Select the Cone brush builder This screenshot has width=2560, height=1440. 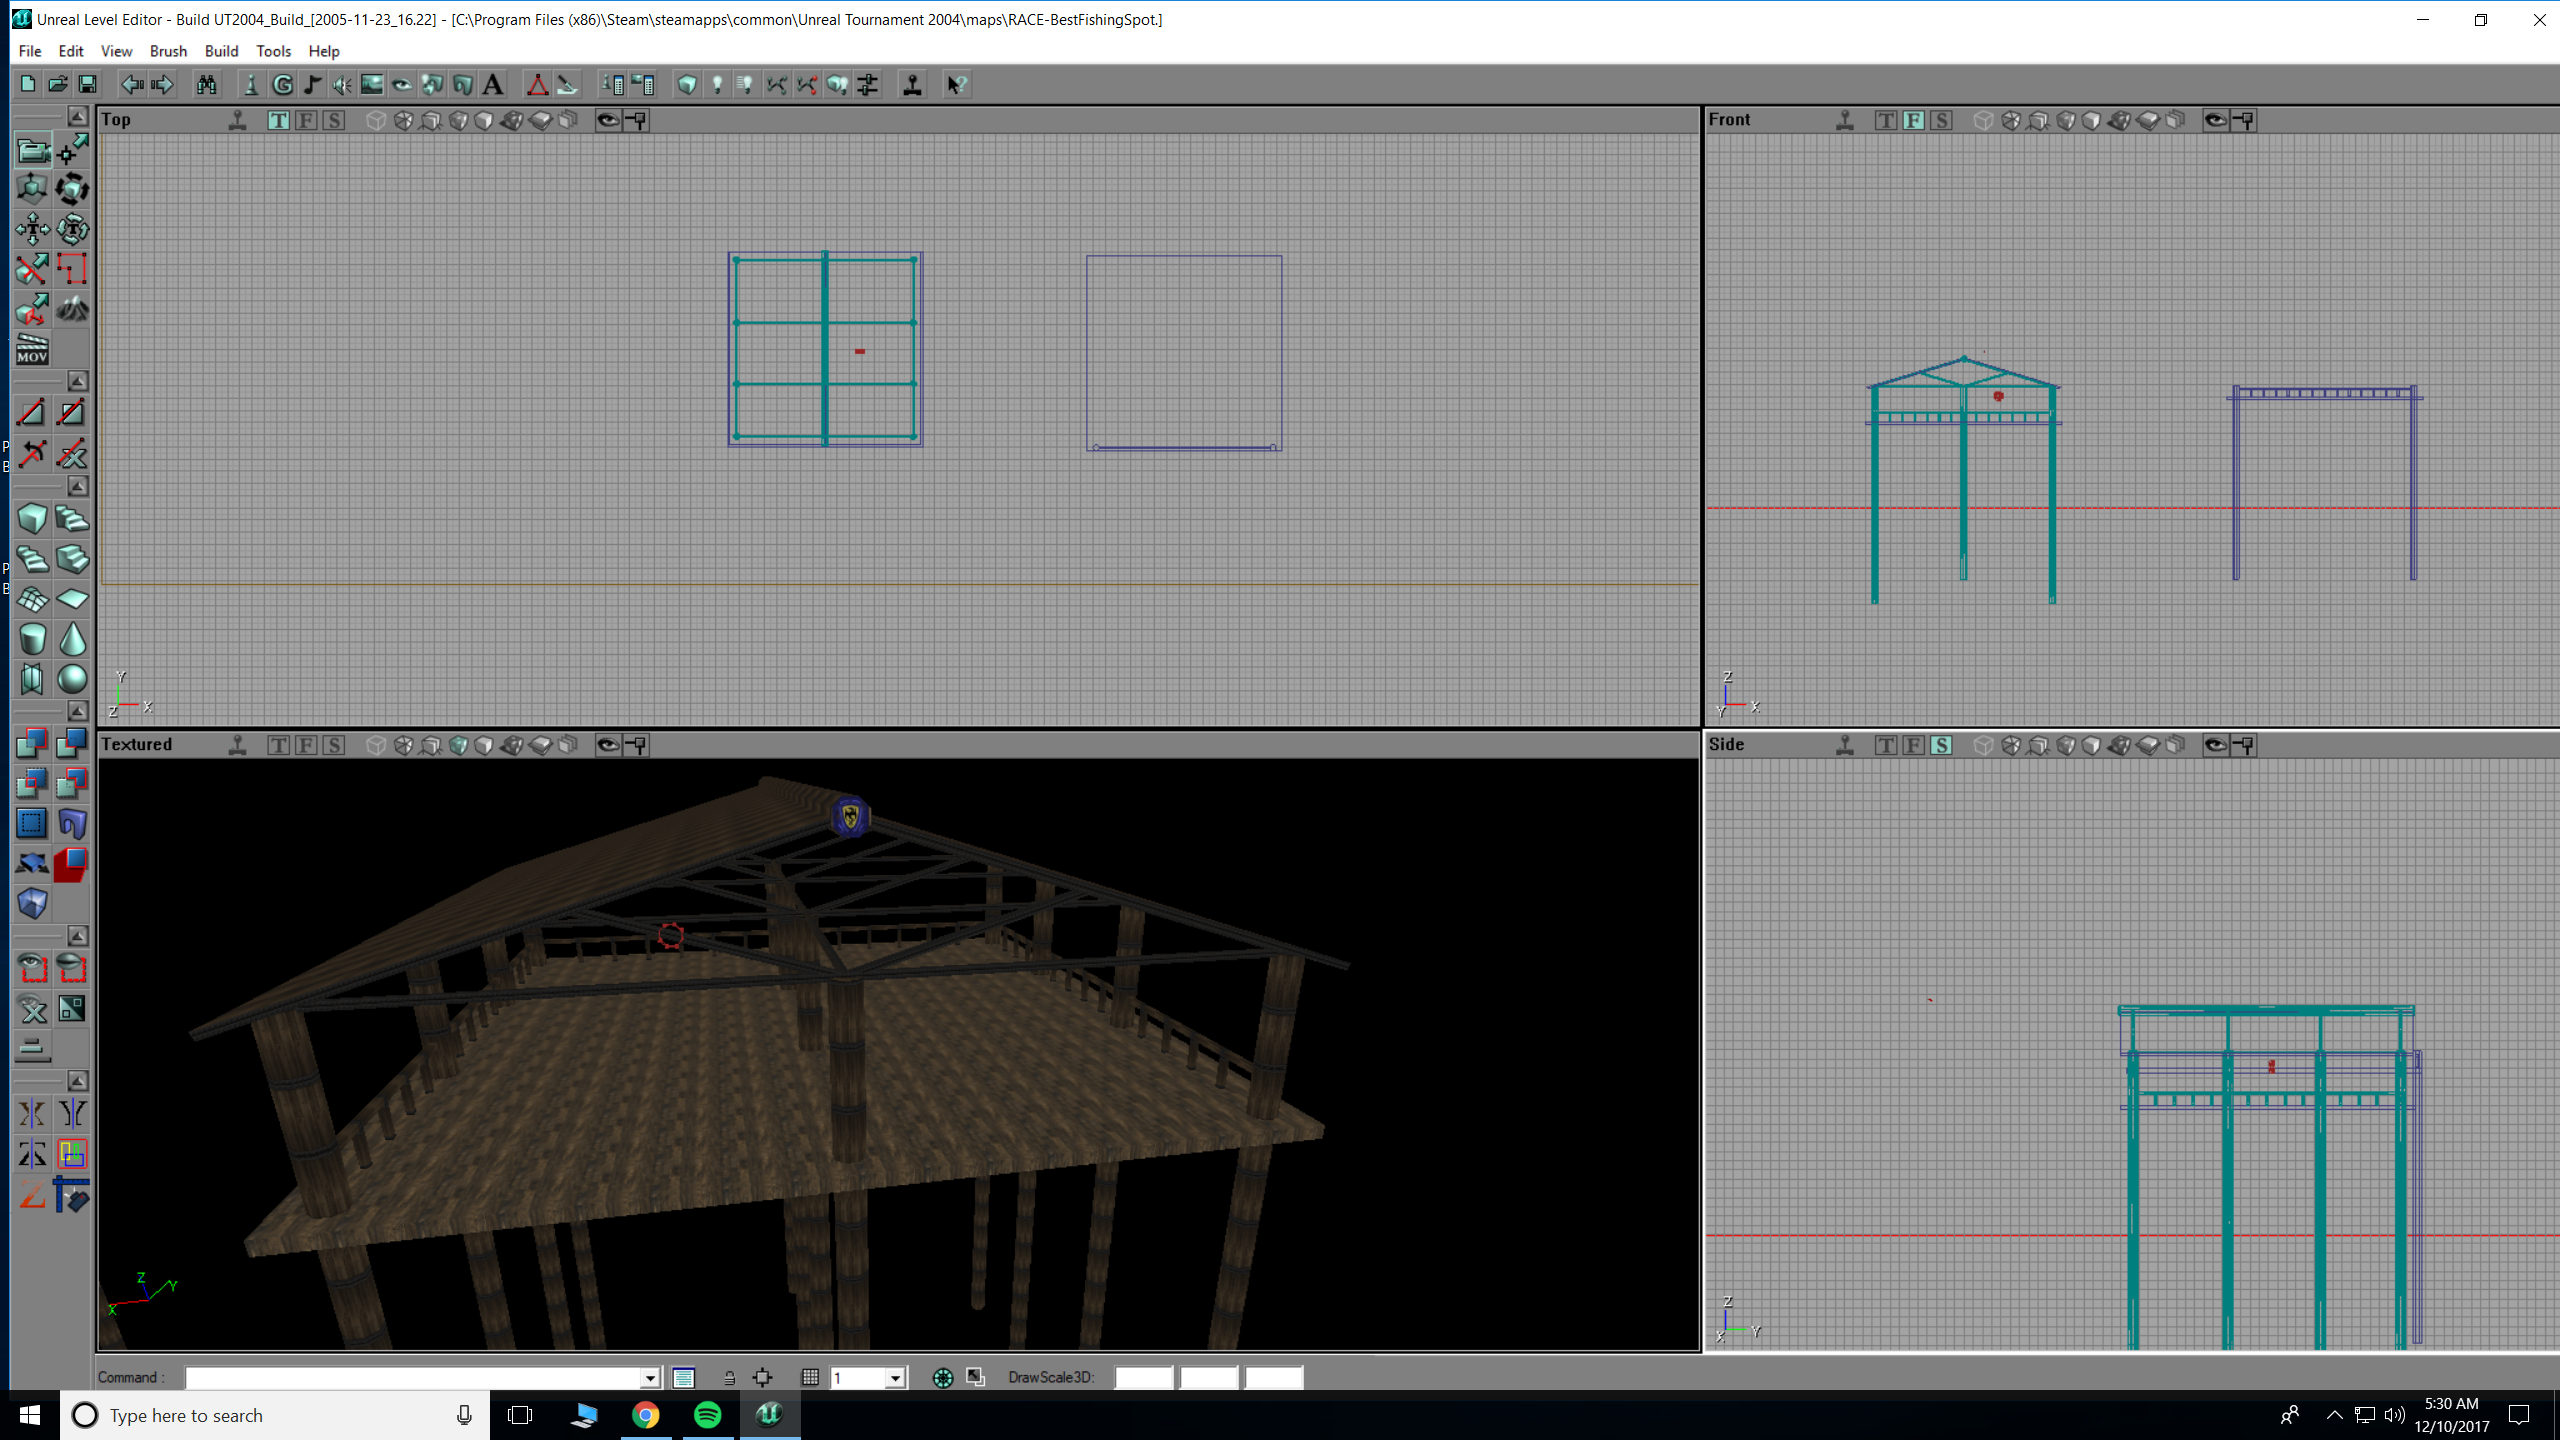72,639
